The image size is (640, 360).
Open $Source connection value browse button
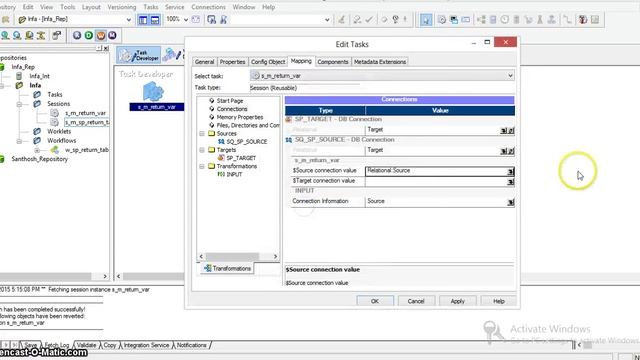pos(510,171)
